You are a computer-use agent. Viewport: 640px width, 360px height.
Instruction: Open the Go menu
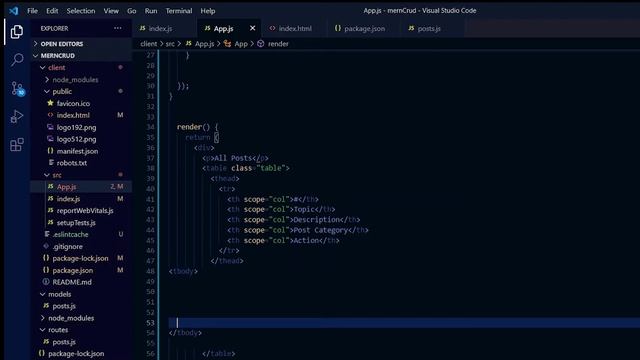(131, 11)
